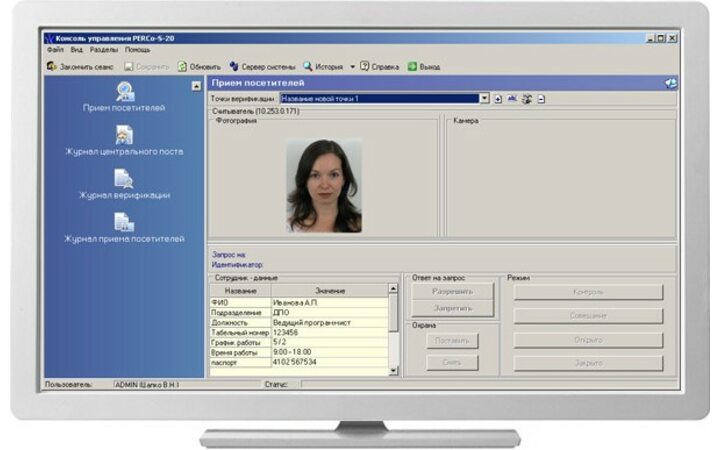The image size is (720, 450).
Task: Open the Разделы menu
Action: point(104,49)
